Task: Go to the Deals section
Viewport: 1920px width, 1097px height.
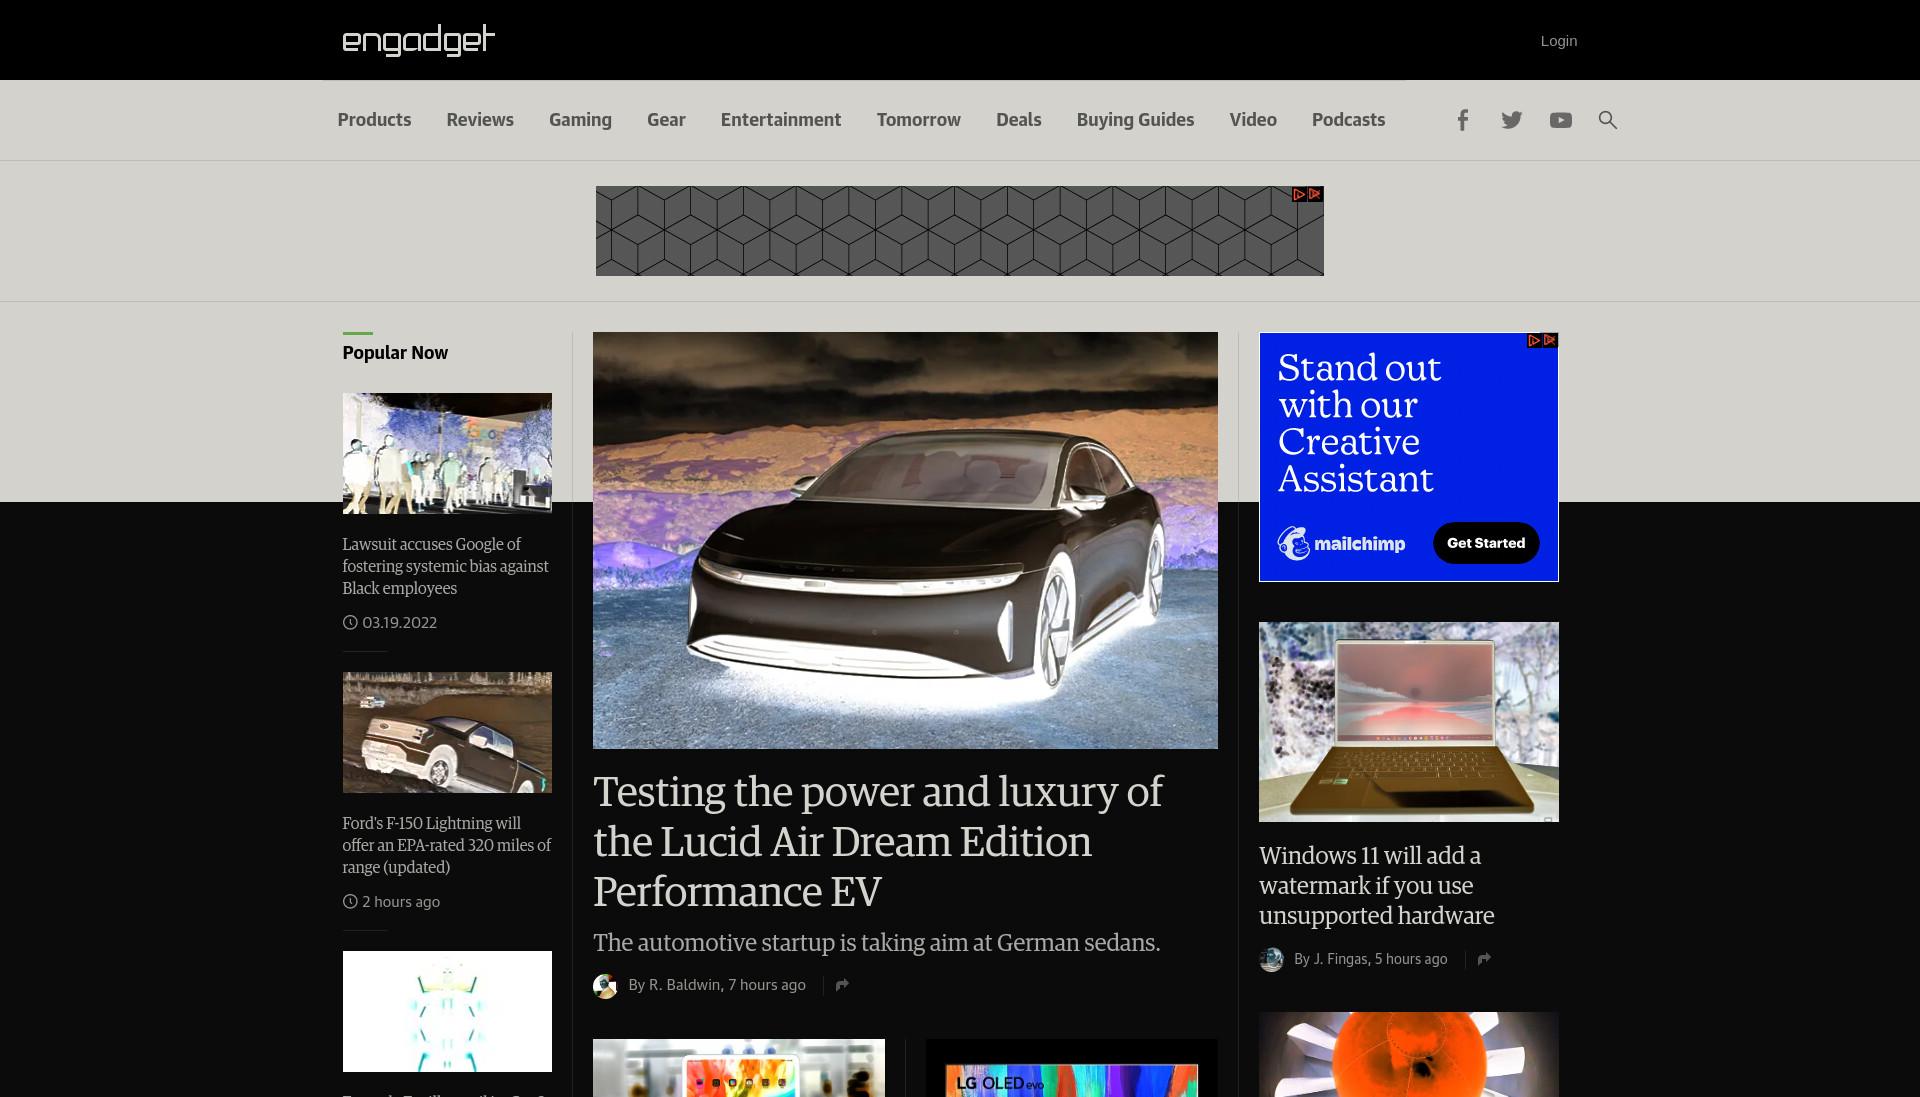Action: pos(1019,120)
